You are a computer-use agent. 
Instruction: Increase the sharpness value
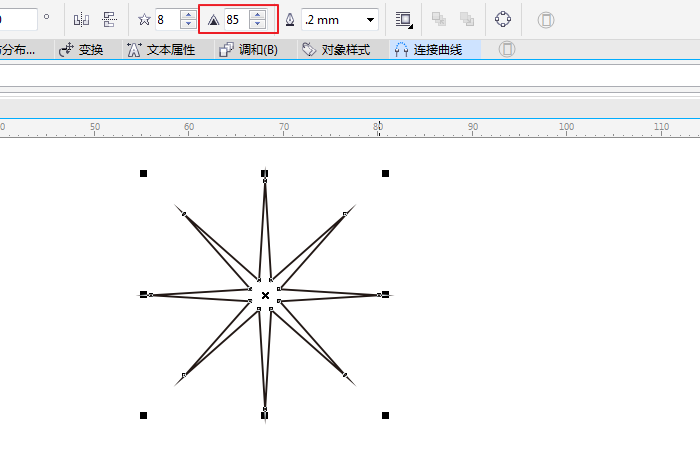click(x=258, y=15)
